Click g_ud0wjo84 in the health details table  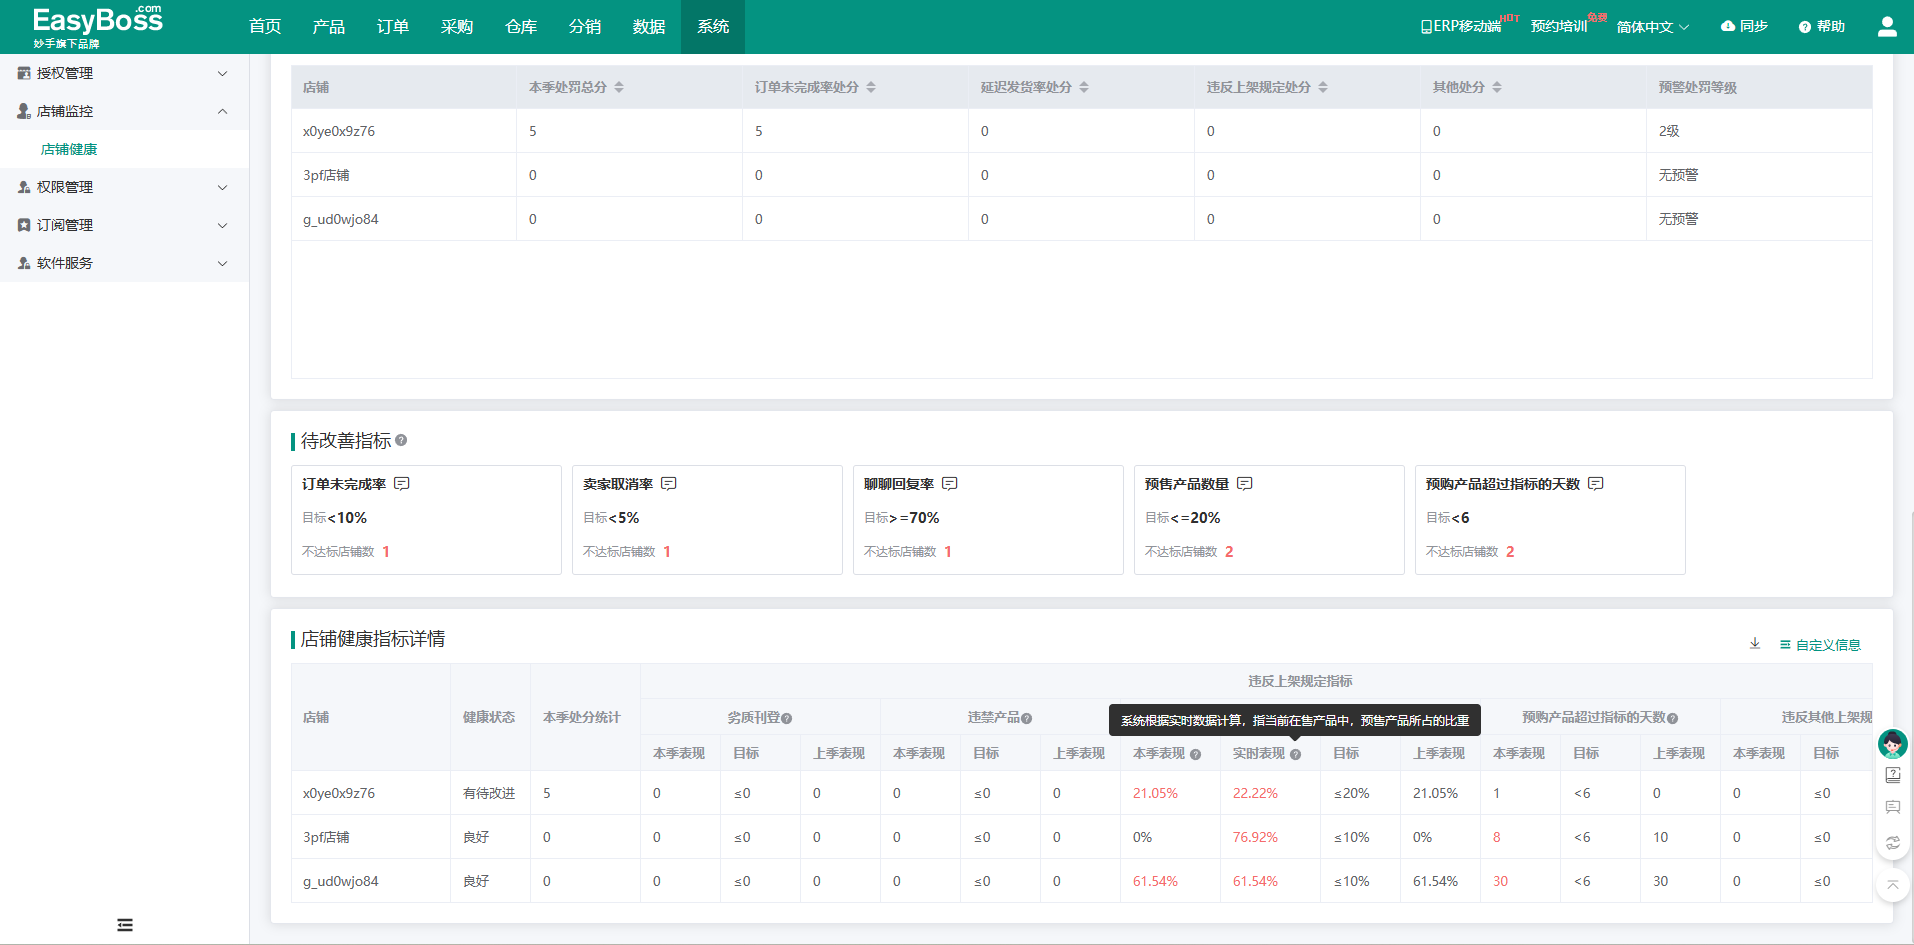[341, 881]
